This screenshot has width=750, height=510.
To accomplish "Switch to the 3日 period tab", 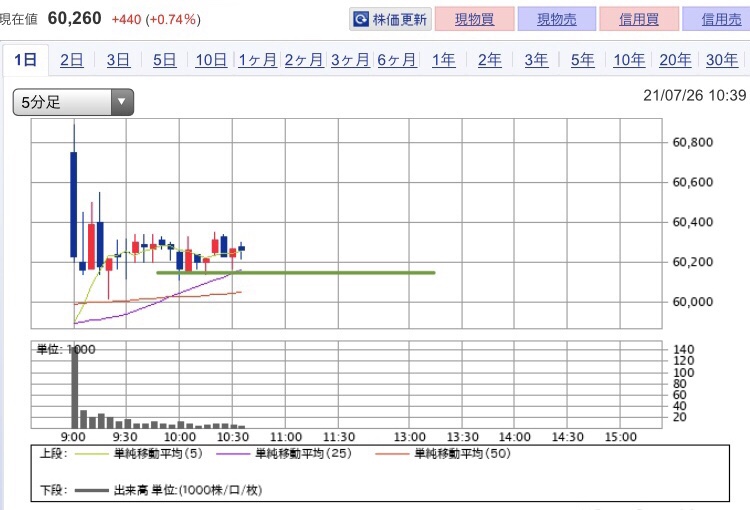I will click(118, 60).
